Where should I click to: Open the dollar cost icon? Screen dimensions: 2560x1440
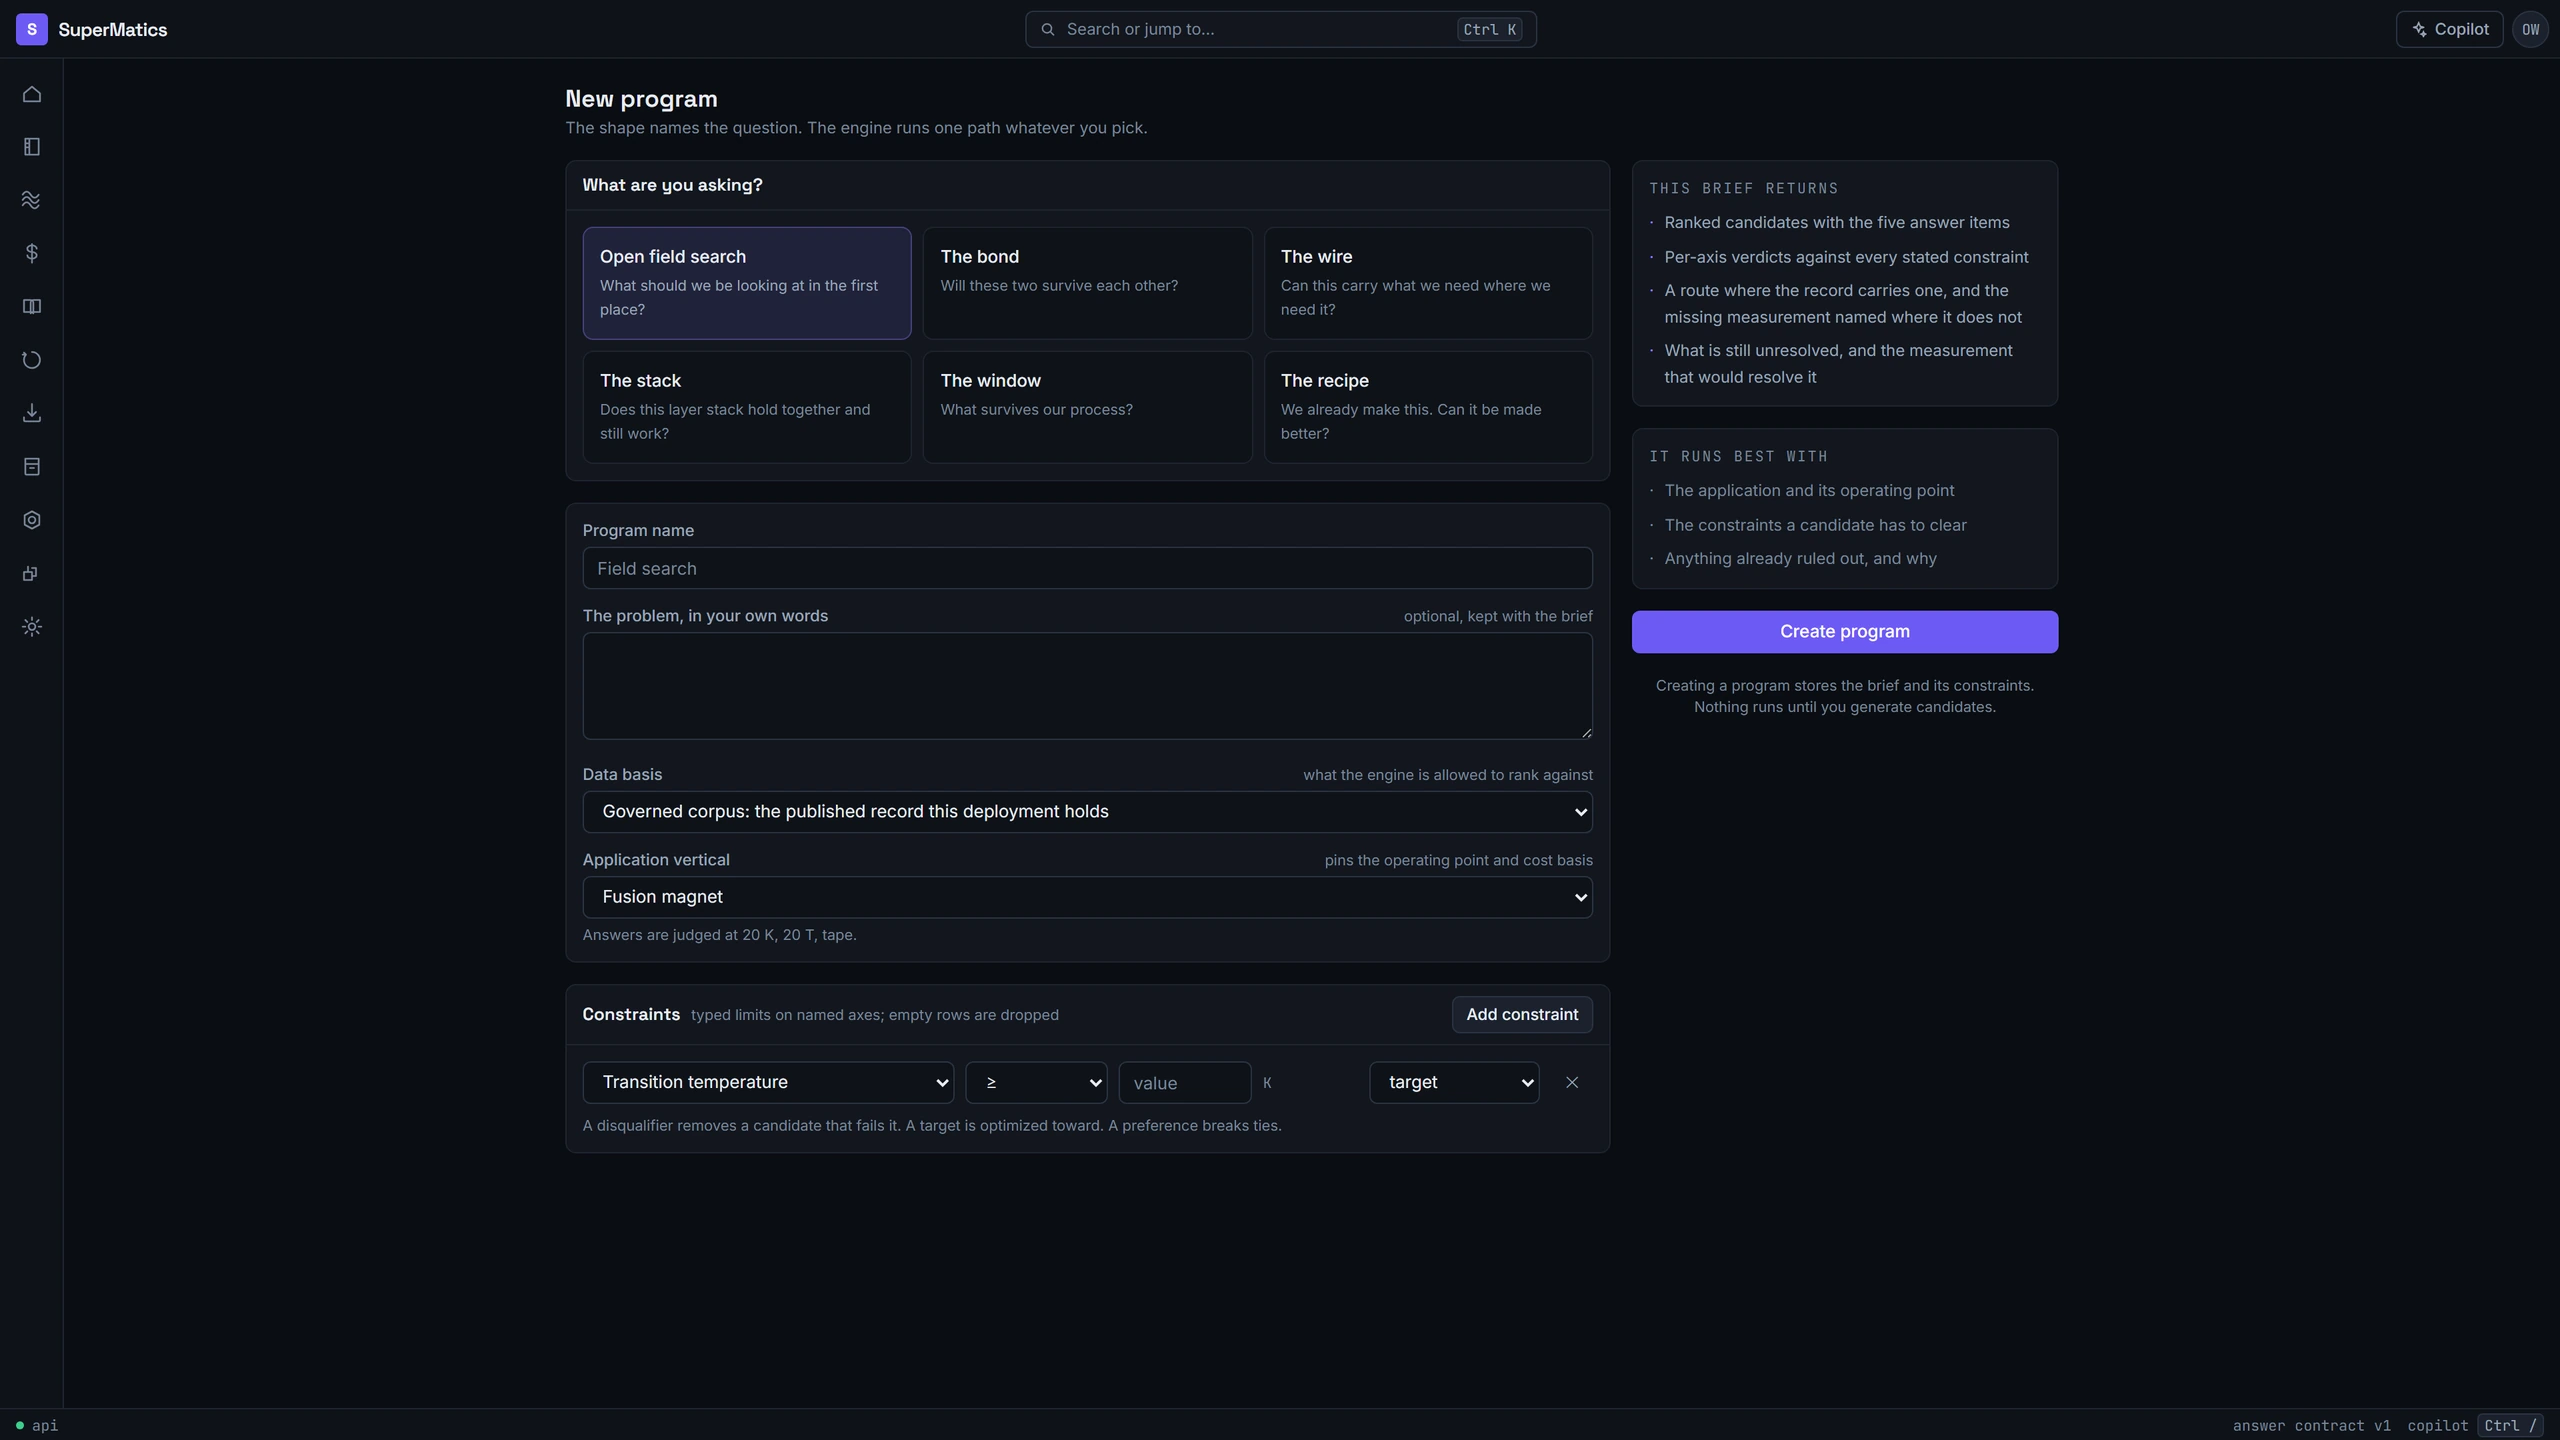click(x=32, y=253)
